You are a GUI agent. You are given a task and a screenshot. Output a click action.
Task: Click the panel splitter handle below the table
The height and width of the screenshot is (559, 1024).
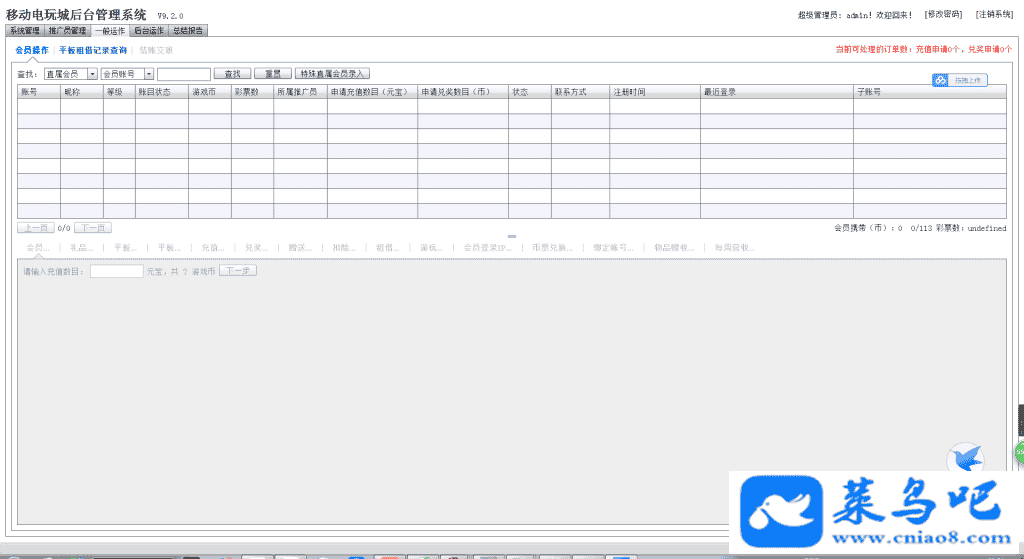click(x=512, y=236)
